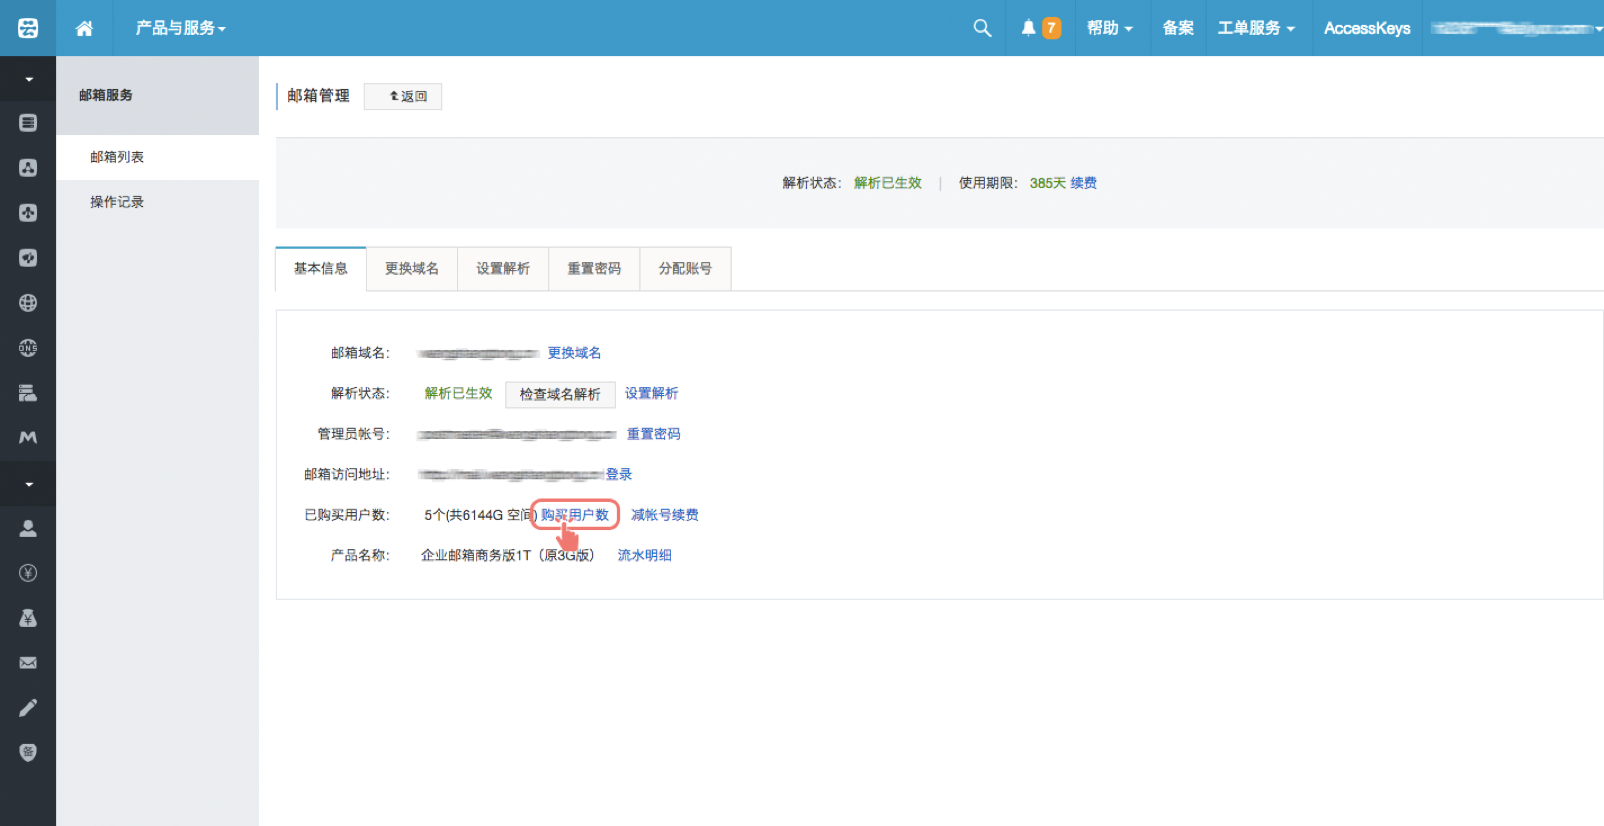Open the search magnifier icon
The height and width of the screenshot is (826, 1604).
[982, 28]
